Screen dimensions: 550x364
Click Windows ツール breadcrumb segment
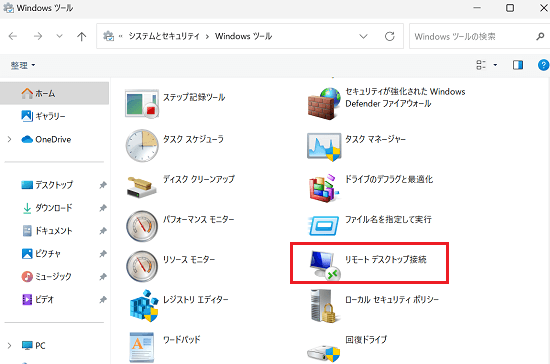click(243, 36)
